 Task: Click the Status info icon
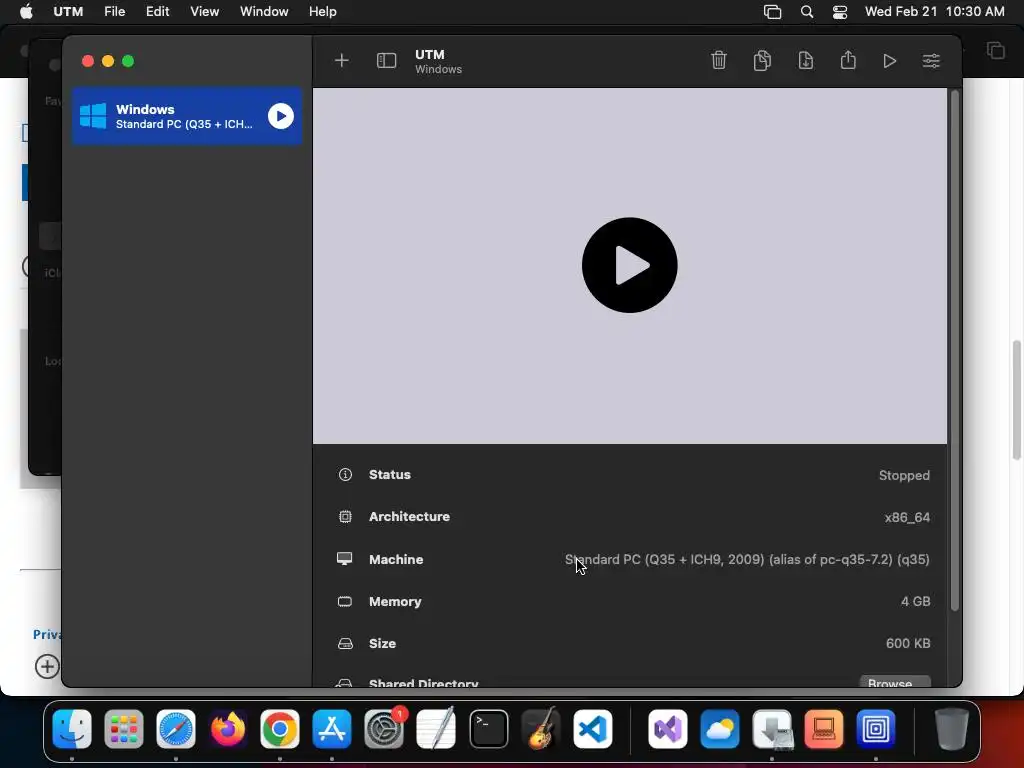point(345,475)
